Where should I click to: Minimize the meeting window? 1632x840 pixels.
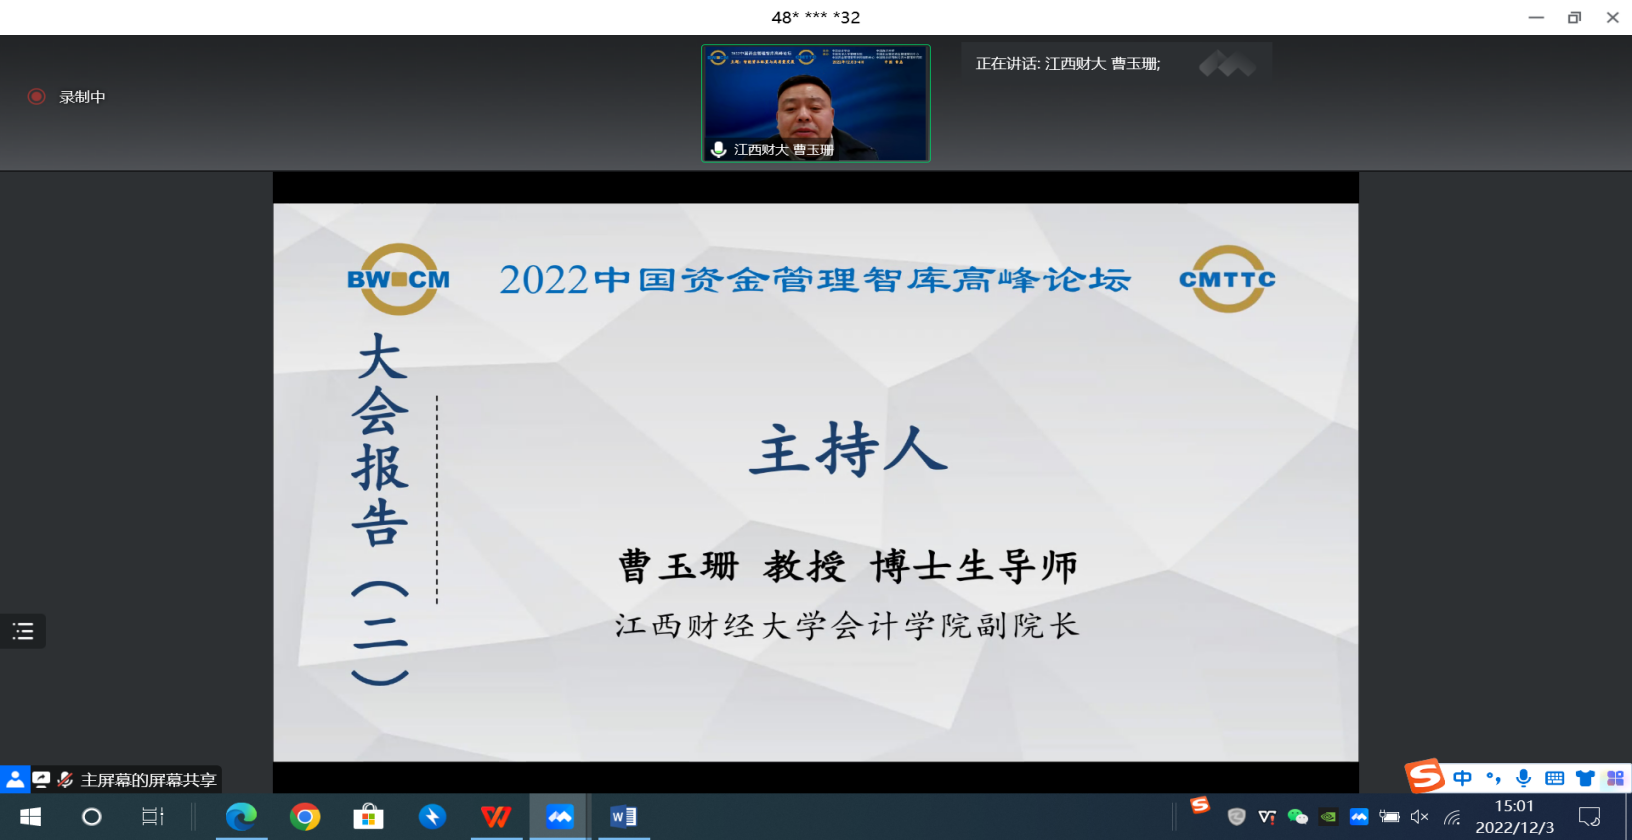coord(1536,17)
